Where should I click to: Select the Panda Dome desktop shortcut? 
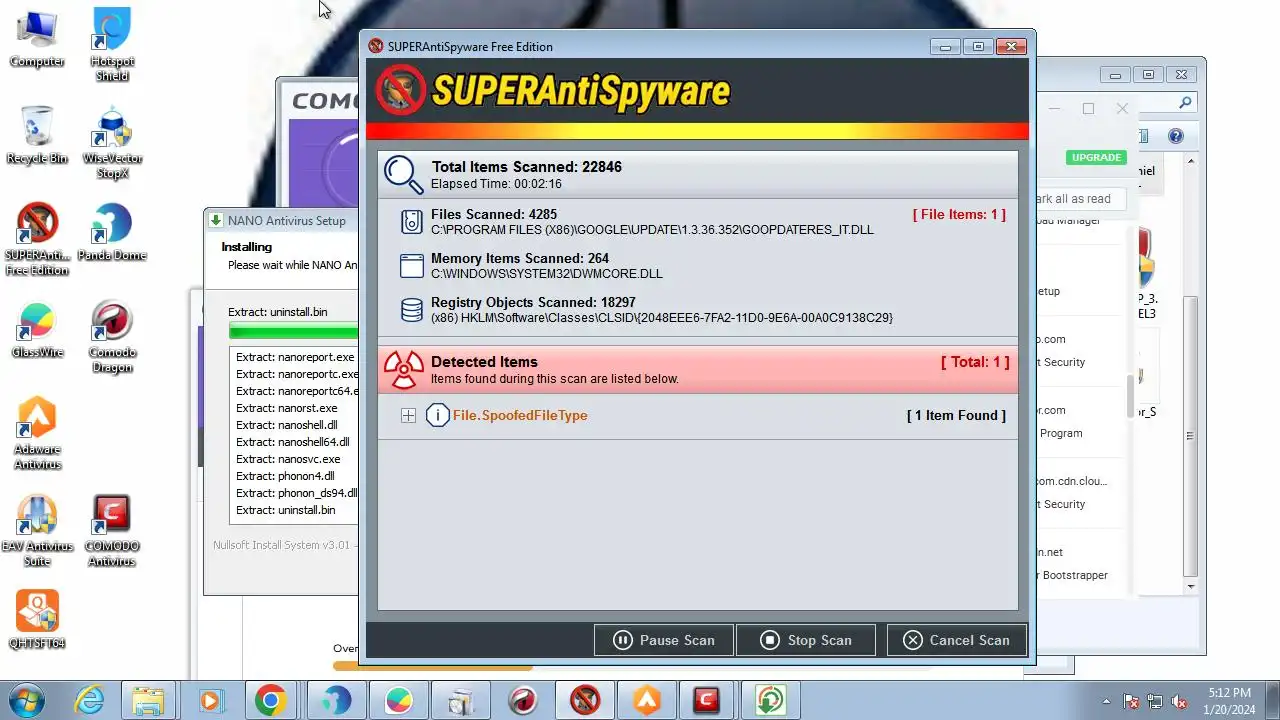click(112, 232)
